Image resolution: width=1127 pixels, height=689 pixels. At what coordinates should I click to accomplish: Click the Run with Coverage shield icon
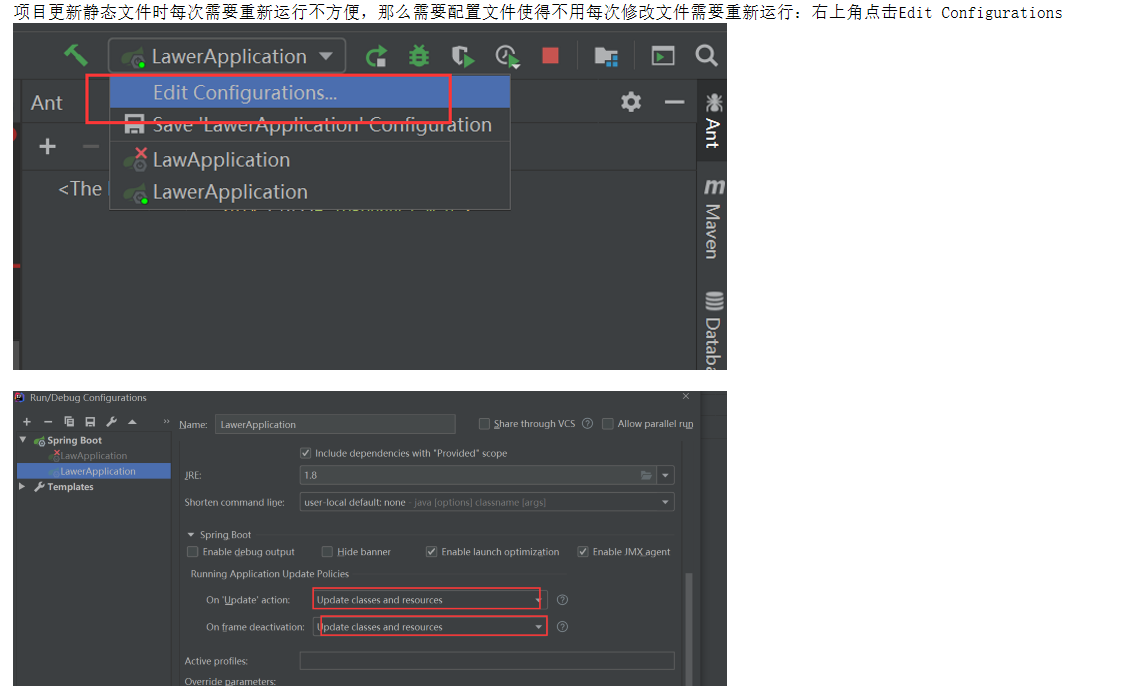point(462,56)
